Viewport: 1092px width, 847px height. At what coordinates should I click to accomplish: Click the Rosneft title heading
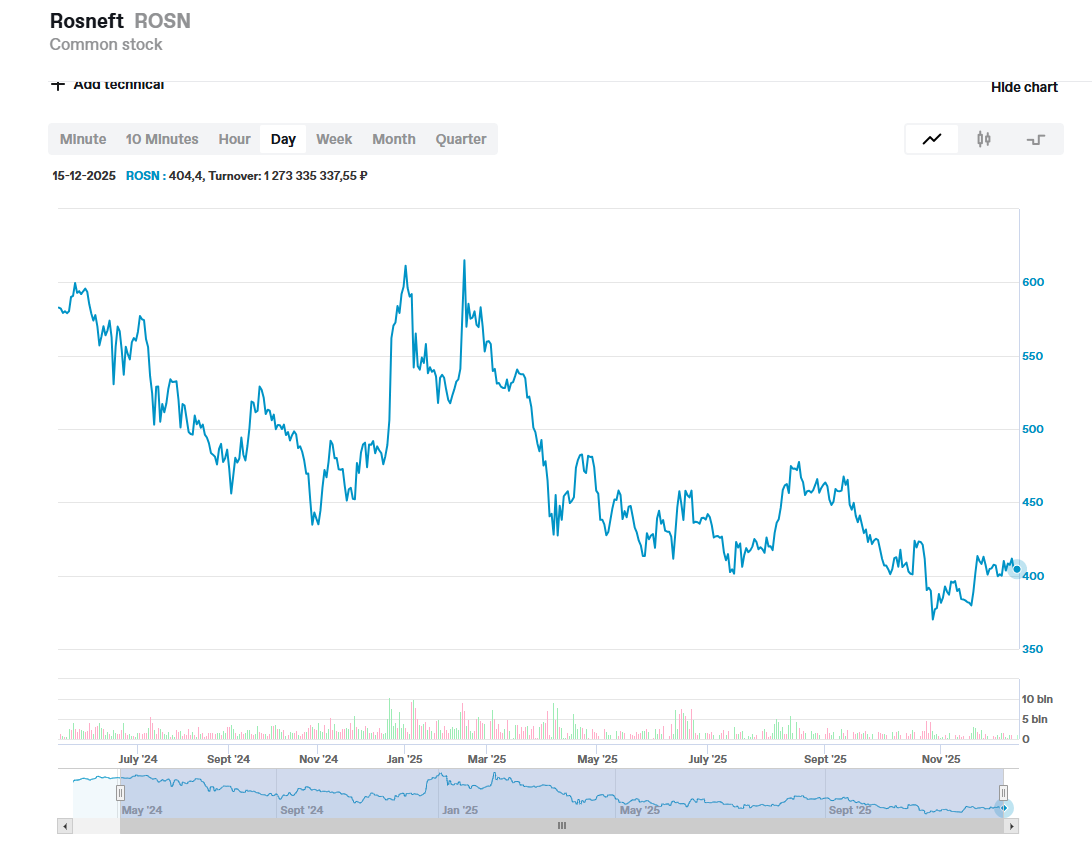pyautogui.click(x=87, y=21)
